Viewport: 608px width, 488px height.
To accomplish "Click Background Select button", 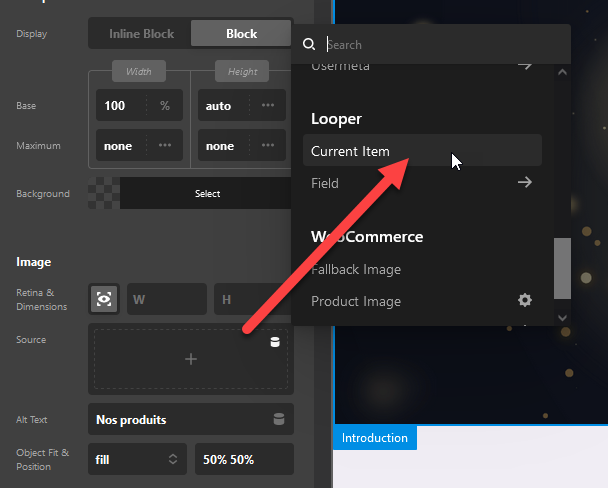I will click(207, 193).
